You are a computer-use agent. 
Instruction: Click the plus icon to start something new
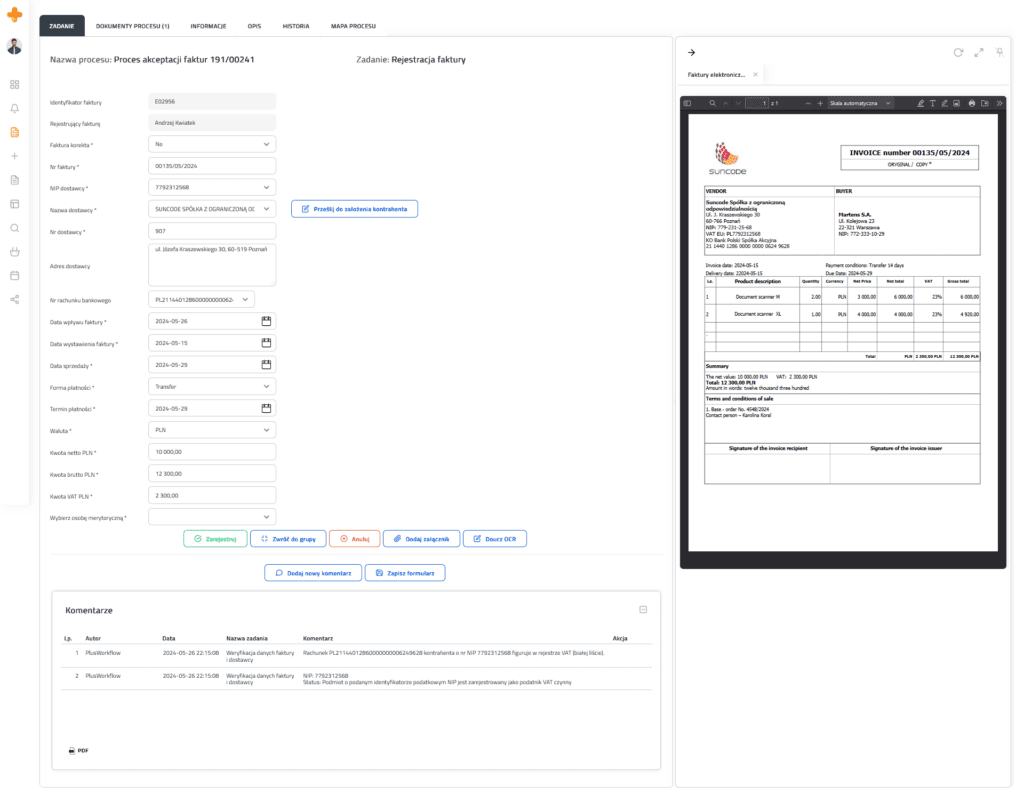[x=14, y=155]
